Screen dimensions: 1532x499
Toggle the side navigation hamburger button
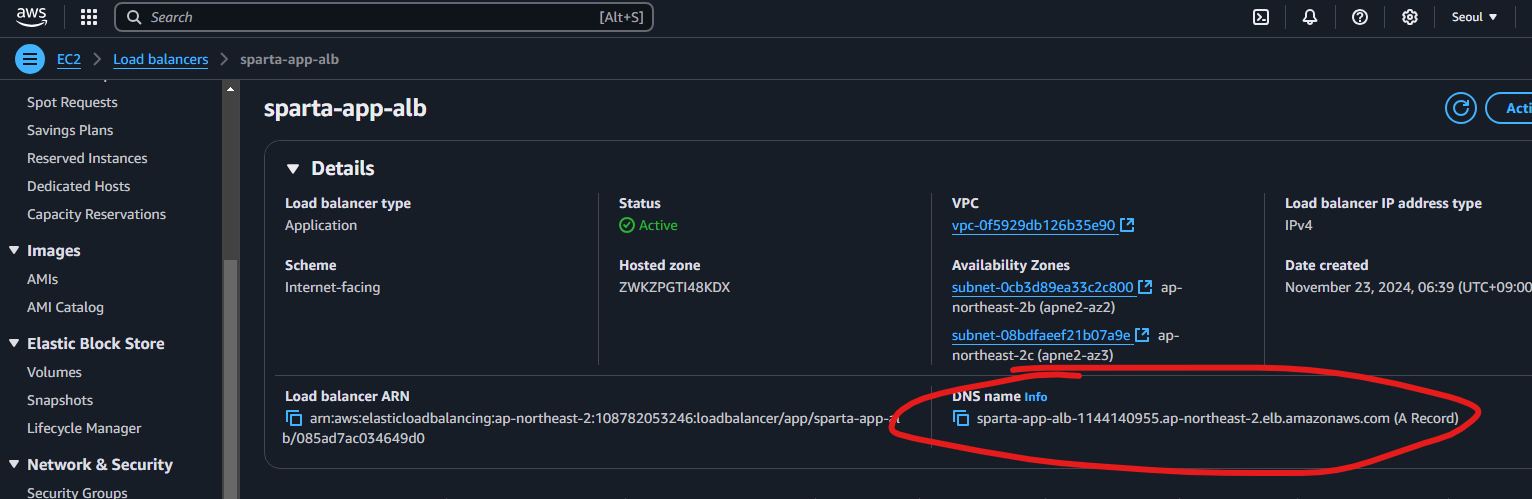(30, 59)
